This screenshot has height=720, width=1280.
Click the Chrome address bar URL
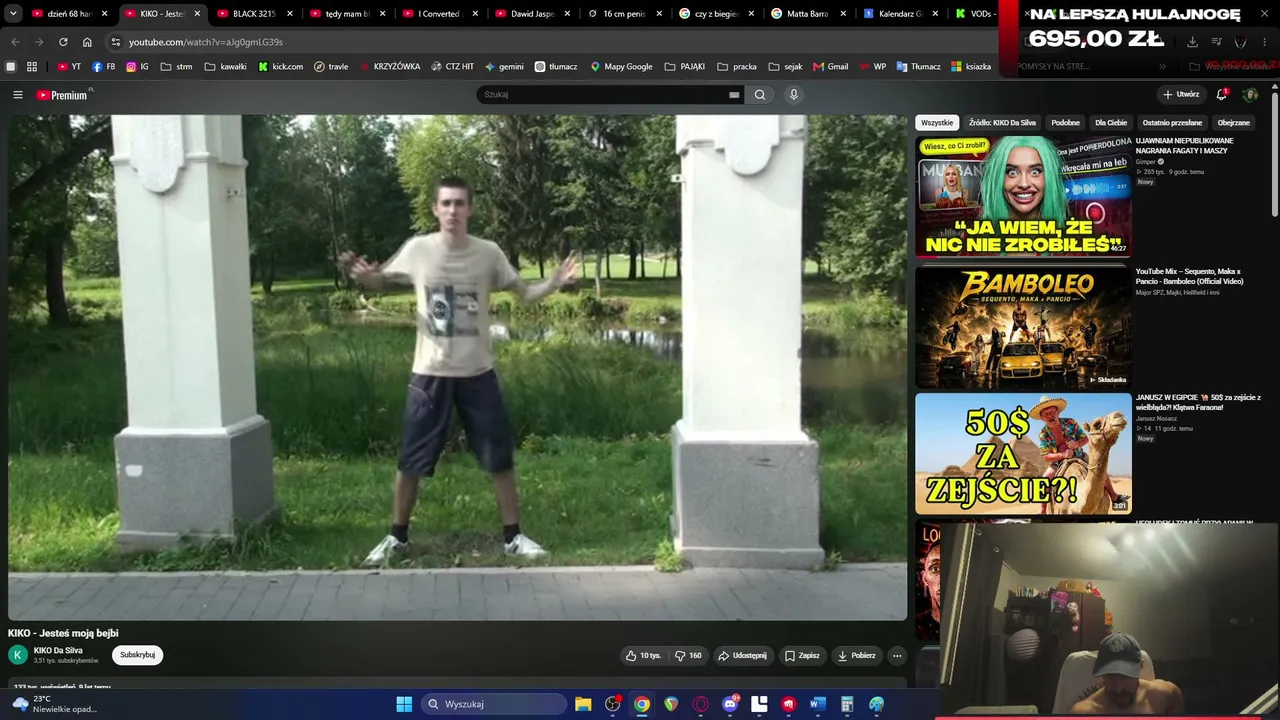click(x=206, y=42)
